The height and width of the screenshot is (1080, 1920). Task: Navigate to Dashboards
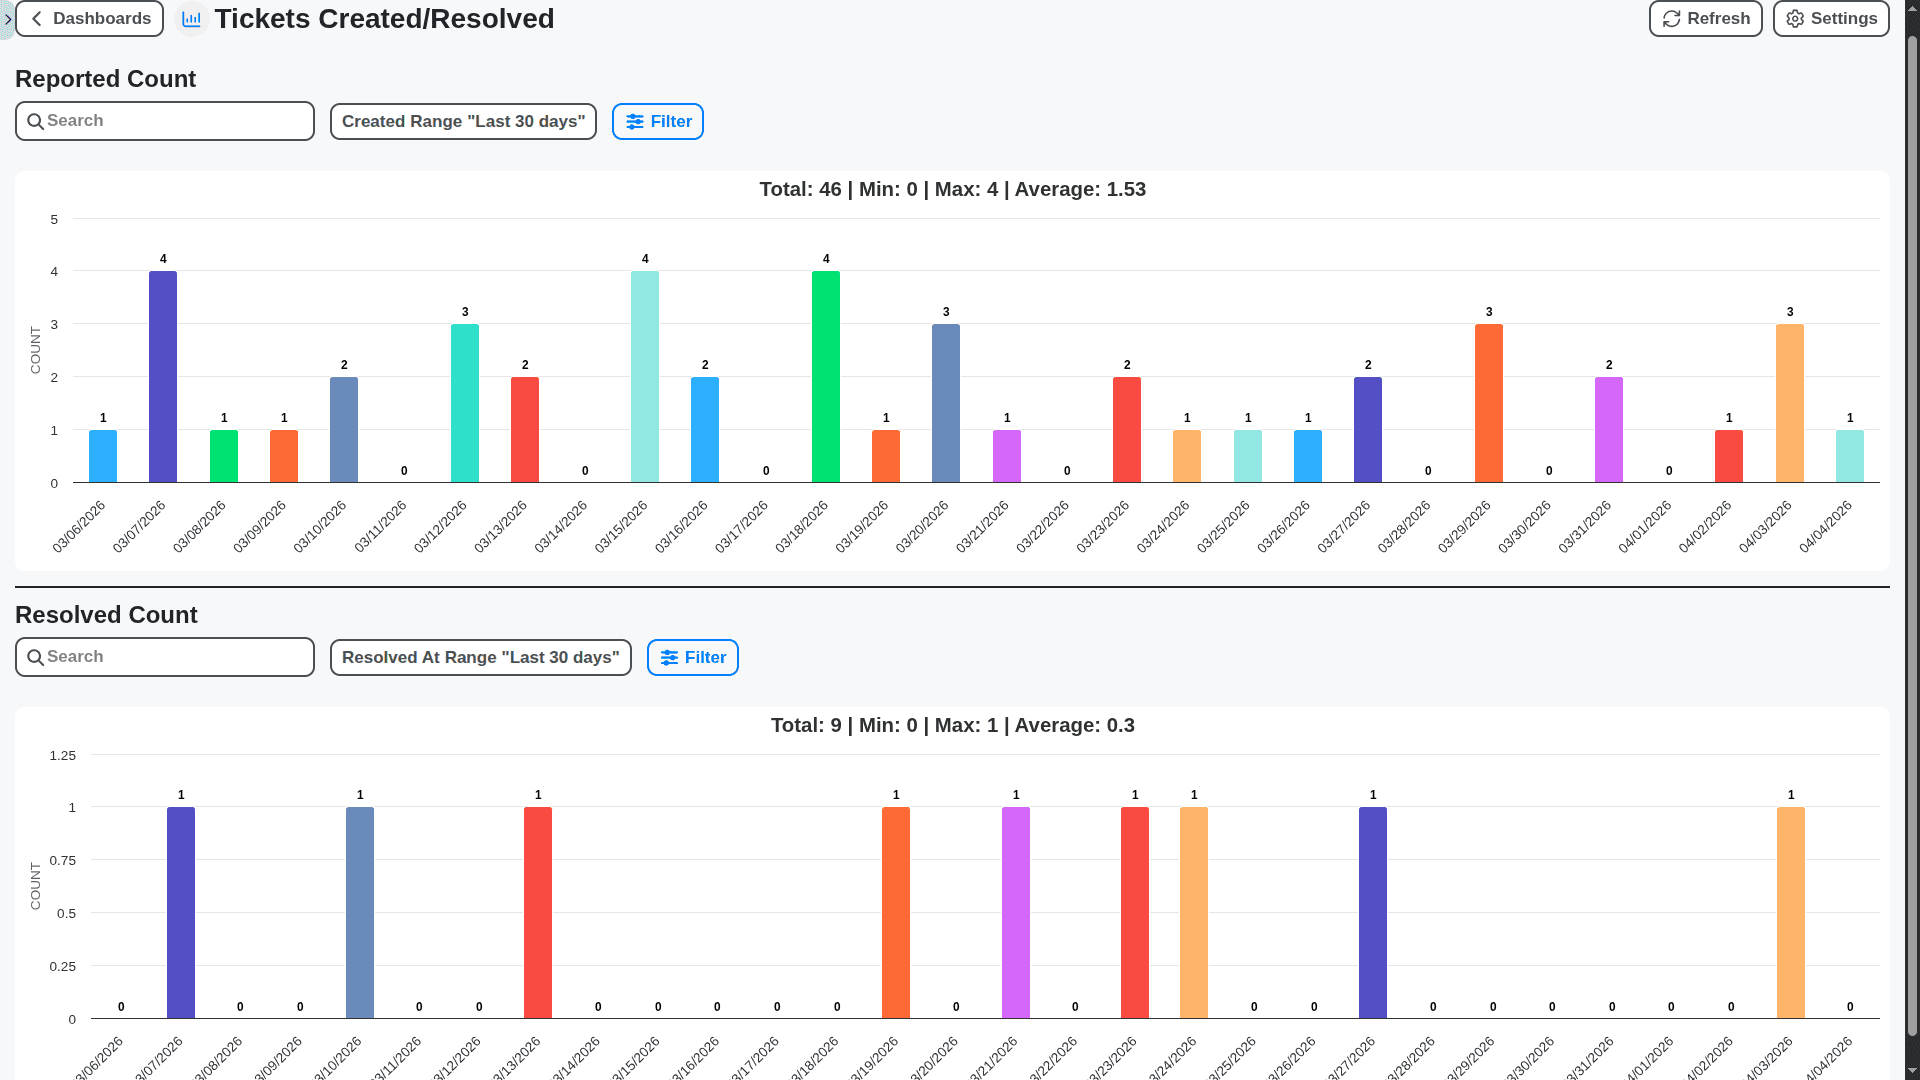89,18
